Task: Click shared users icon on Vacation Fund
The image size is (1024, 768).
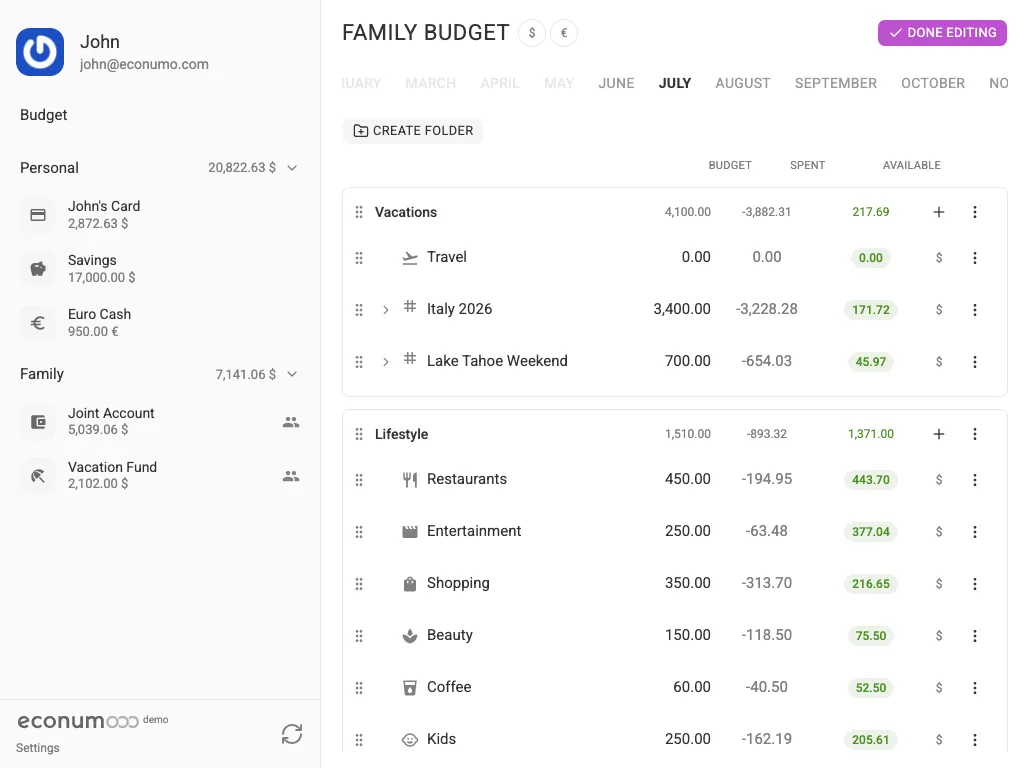Action: (x=291, y=476)
